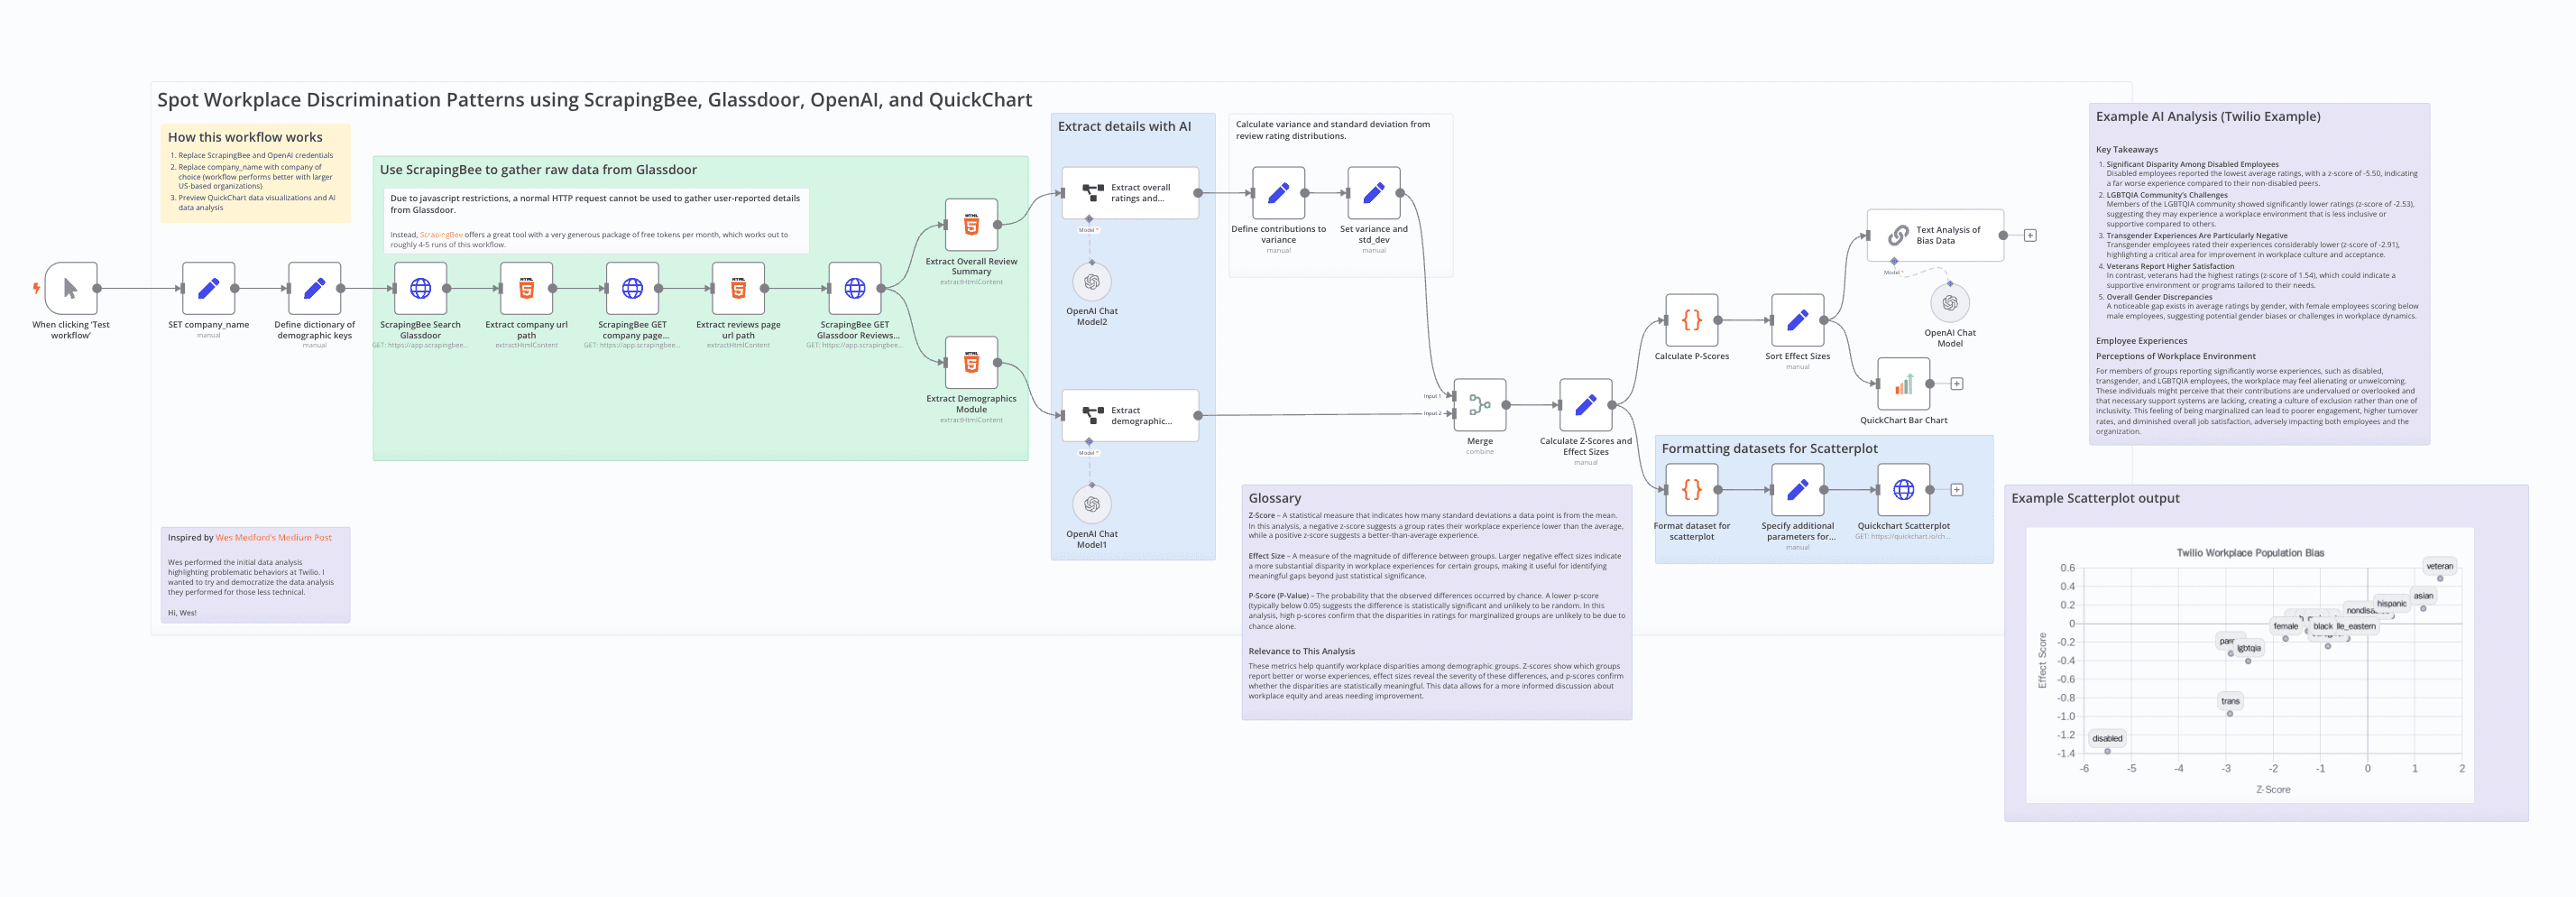Open Calculate Z-Scores and Effect Sizes node
The height and width of the screenshot is (897, 2576).
tap(1586, 405)
